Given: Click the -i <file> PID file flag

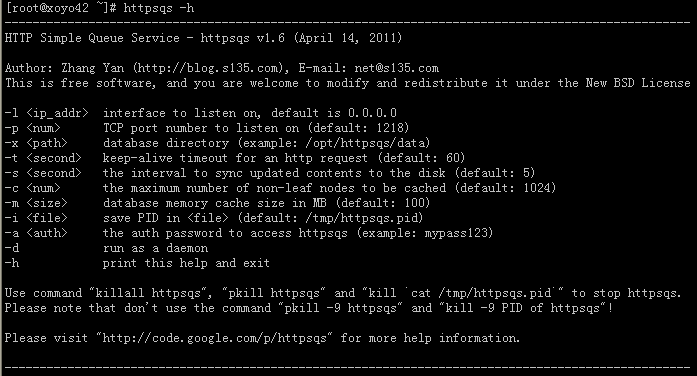Looking at the screenshot, I should tap(36, 218).
